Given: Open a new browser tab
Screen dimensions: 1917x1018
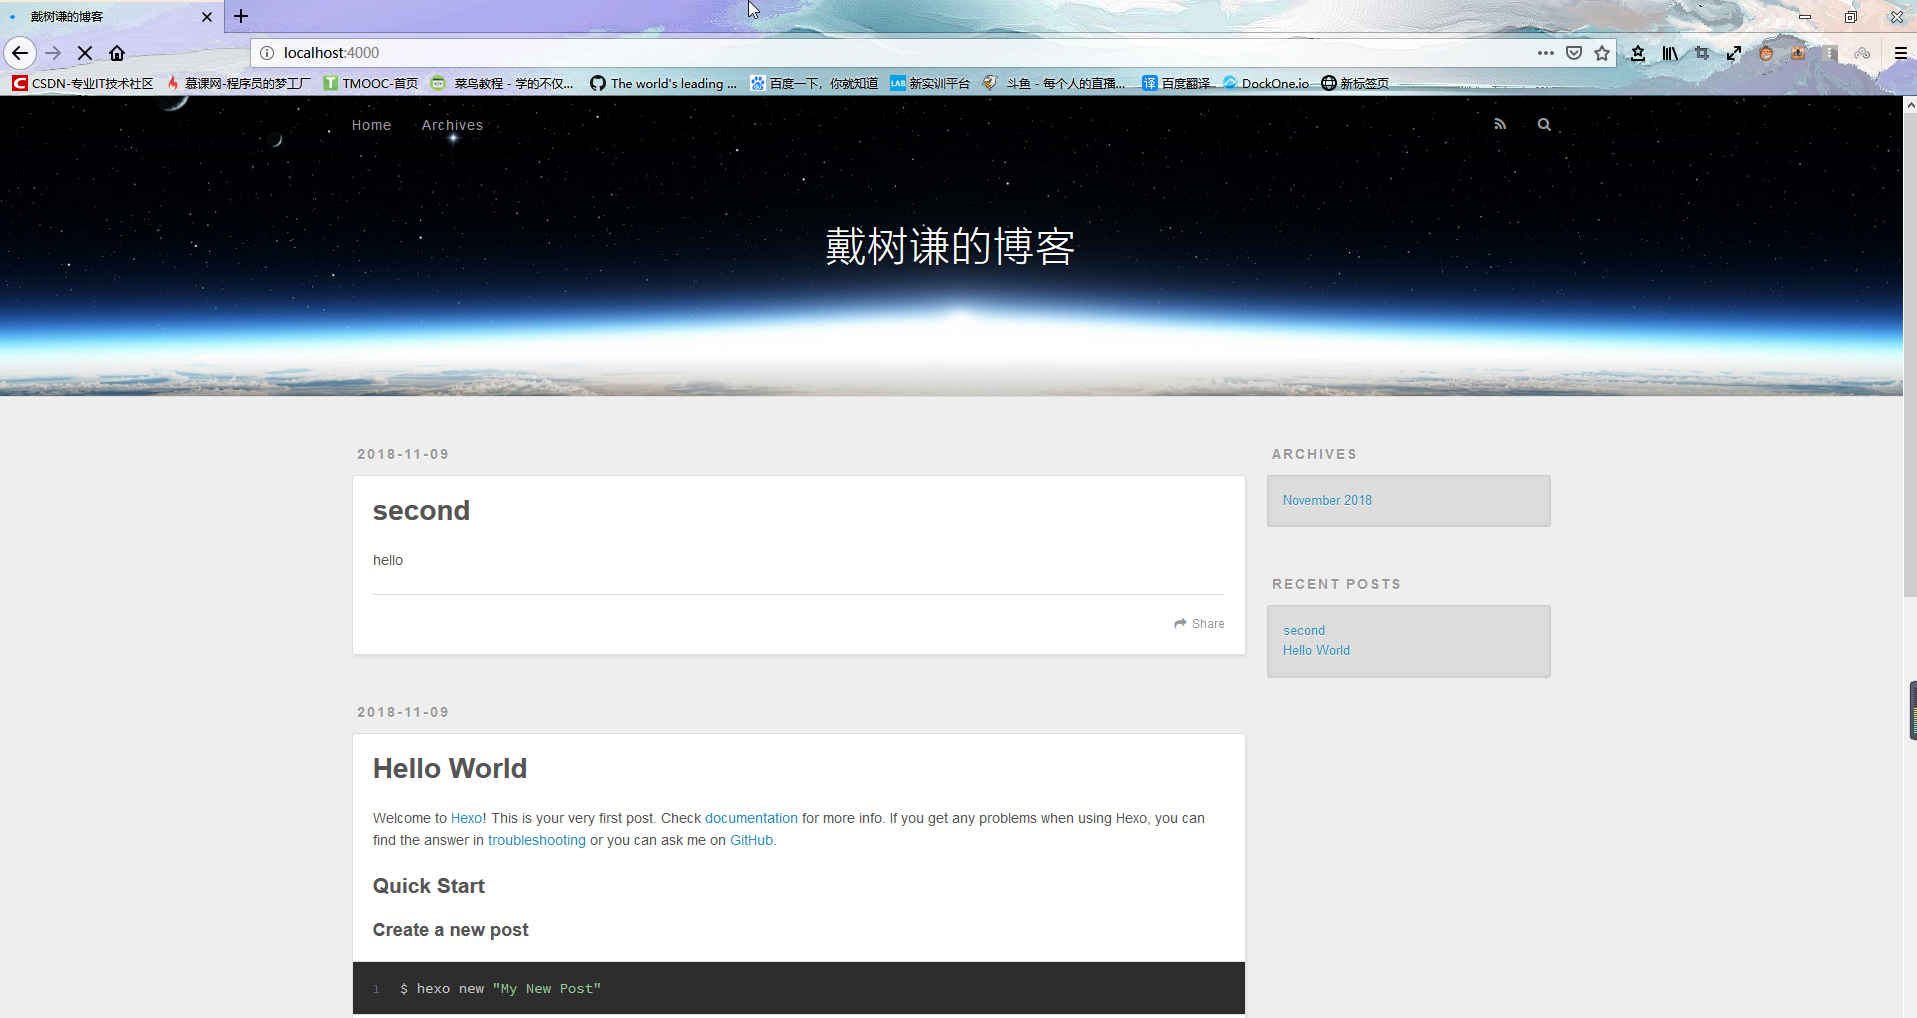Looking at the screenshot, I should click(x=241, y=16).
